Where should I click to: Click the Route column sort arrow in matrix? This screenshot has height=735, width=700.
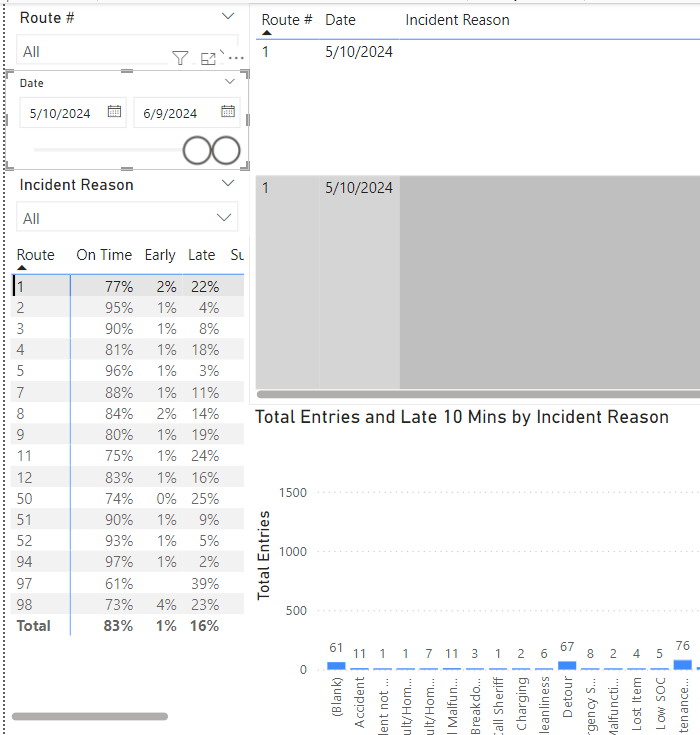pyautogui.click(x=22, y=268)
